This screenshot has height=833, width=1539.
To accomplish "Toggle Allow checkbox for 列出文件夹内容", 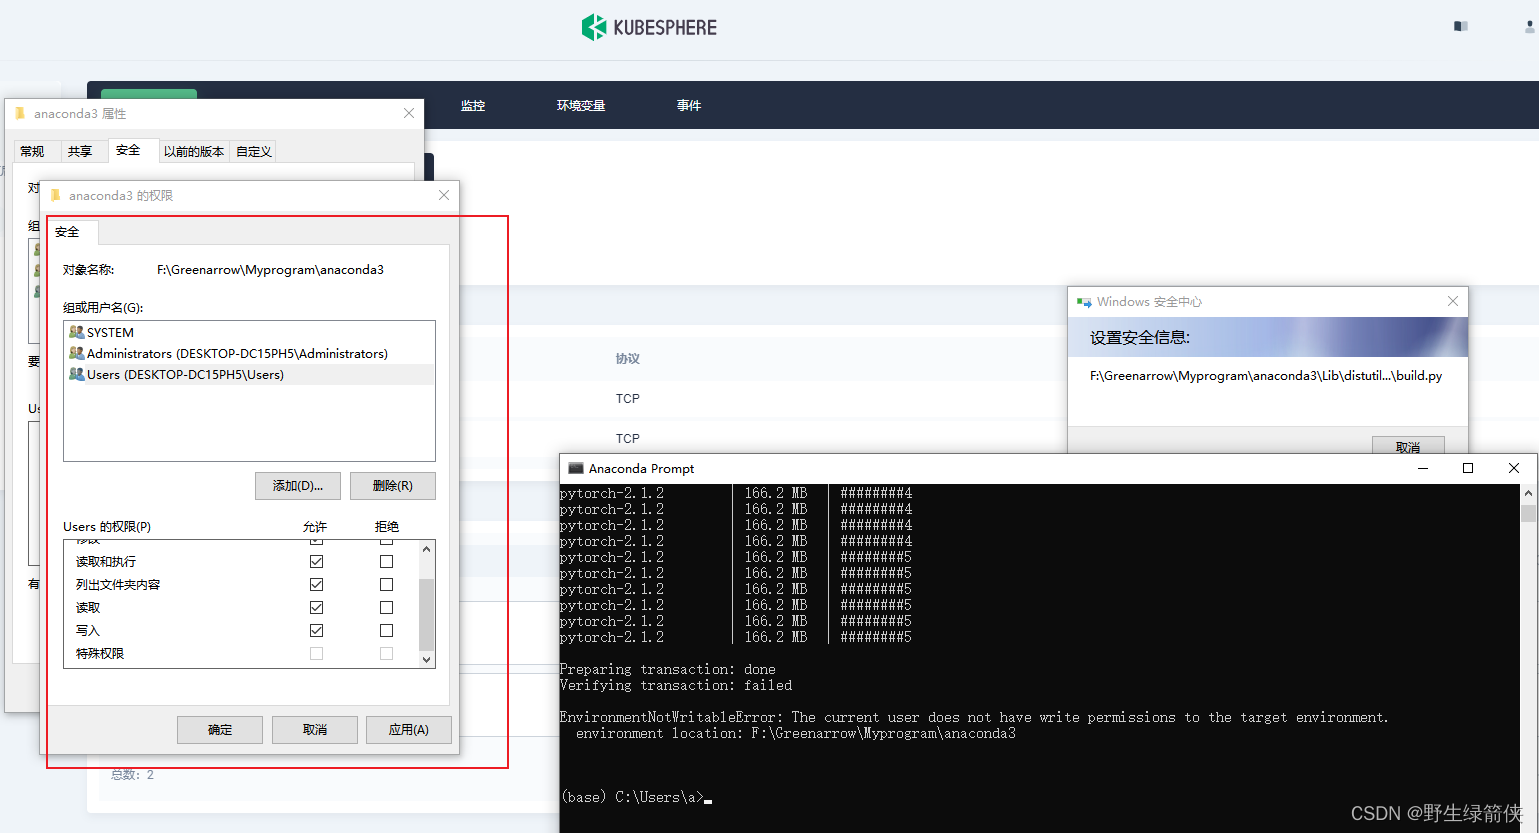I will coord(316,584).
